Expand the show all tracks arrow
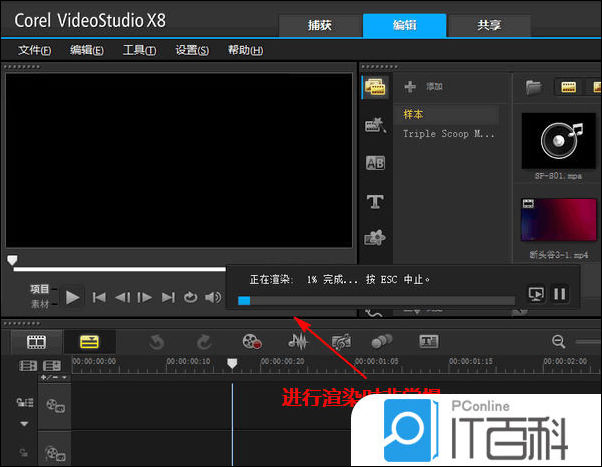602x467 pixels. pos(24,424)
